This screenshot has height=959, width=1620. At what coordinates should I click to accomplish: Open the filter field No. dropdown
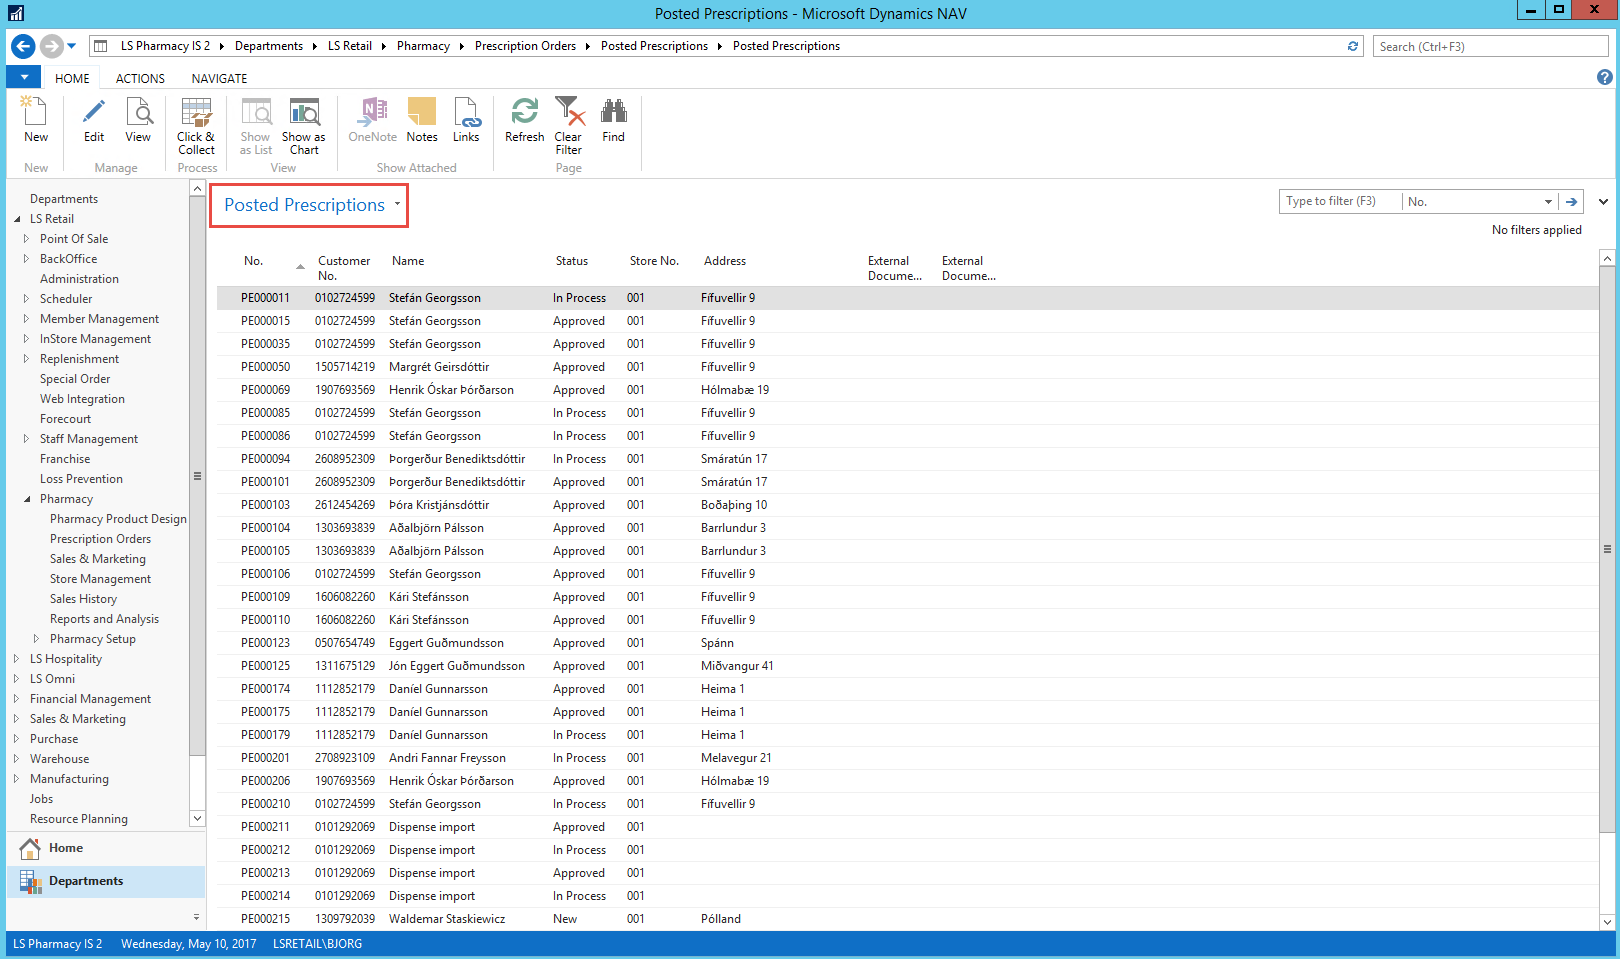tap(1548, 202)
